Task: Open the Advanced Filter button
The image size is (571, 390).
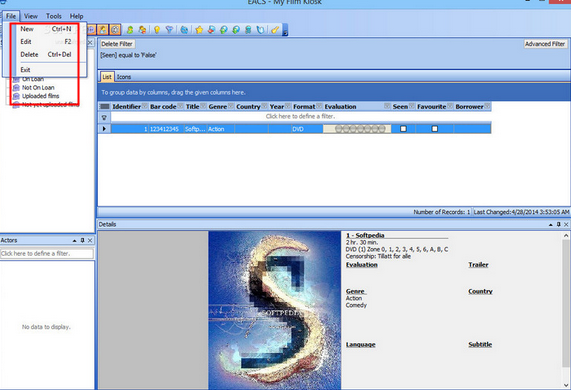Action: (545, 44)
